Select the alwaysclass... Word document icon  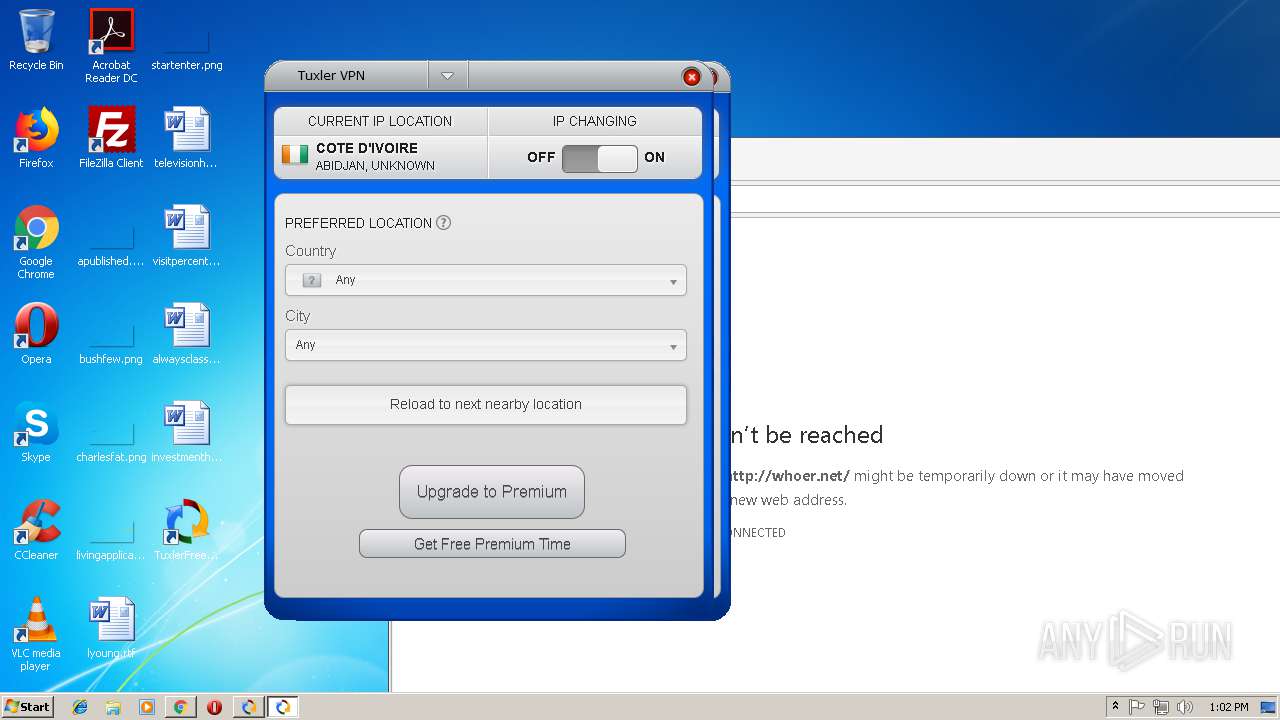187,334
